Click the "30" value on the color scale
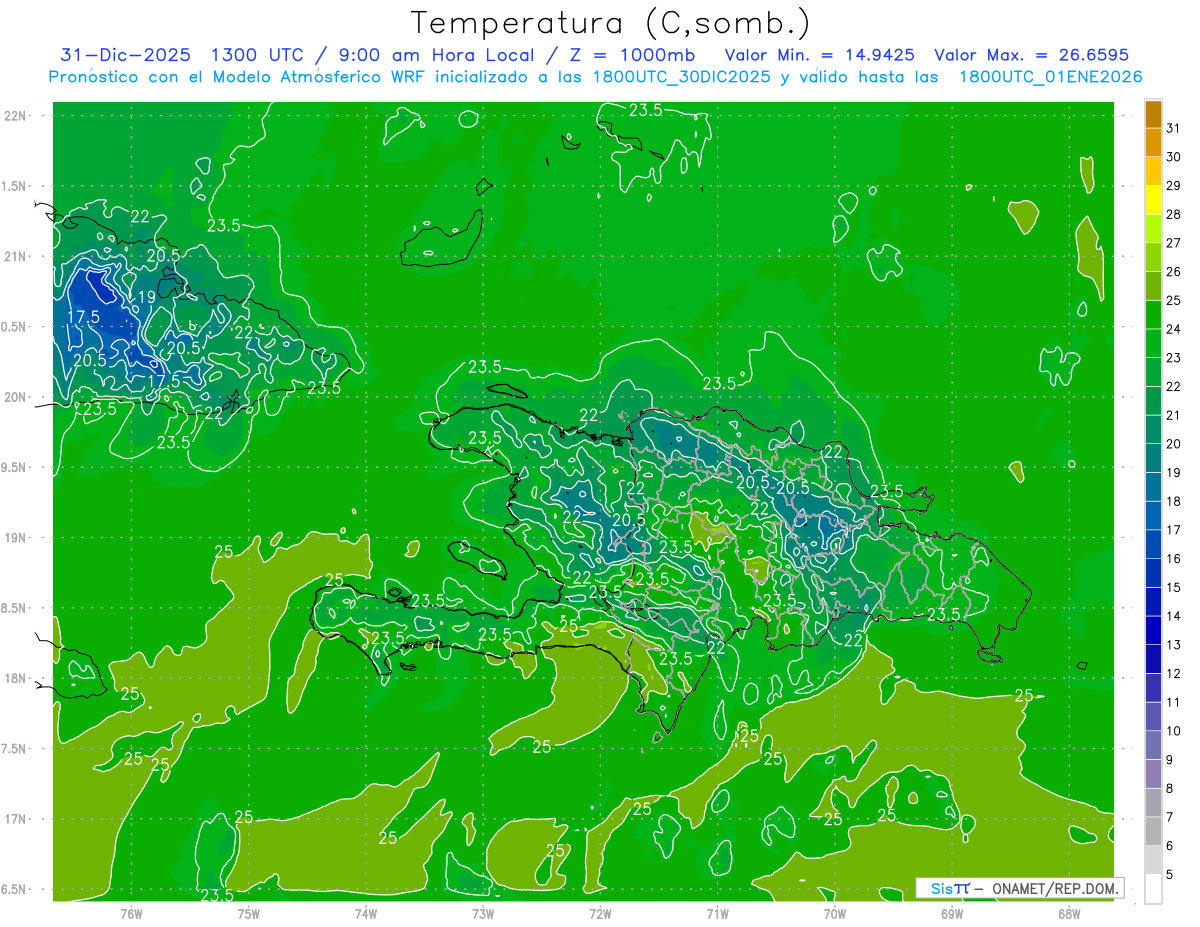Viewport: 1200px width, 927px height. [x=1173, y=156]
